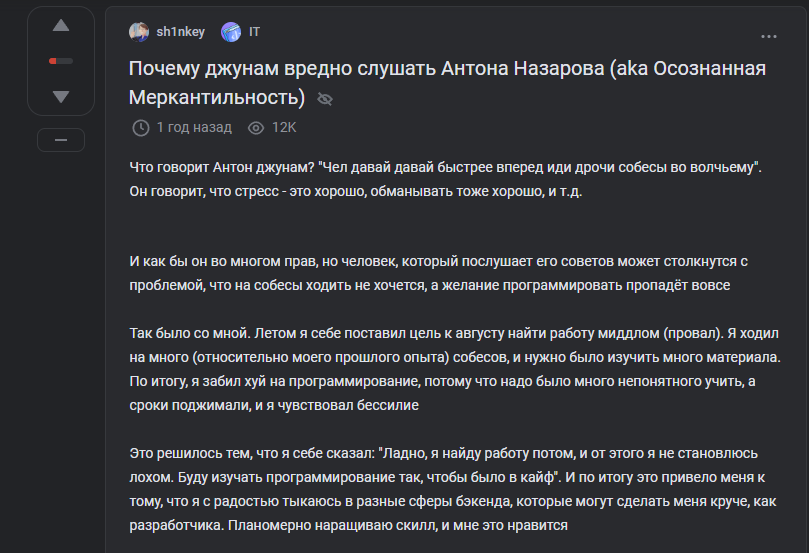Collapse the post with the minus button

[x=61, y=141]
